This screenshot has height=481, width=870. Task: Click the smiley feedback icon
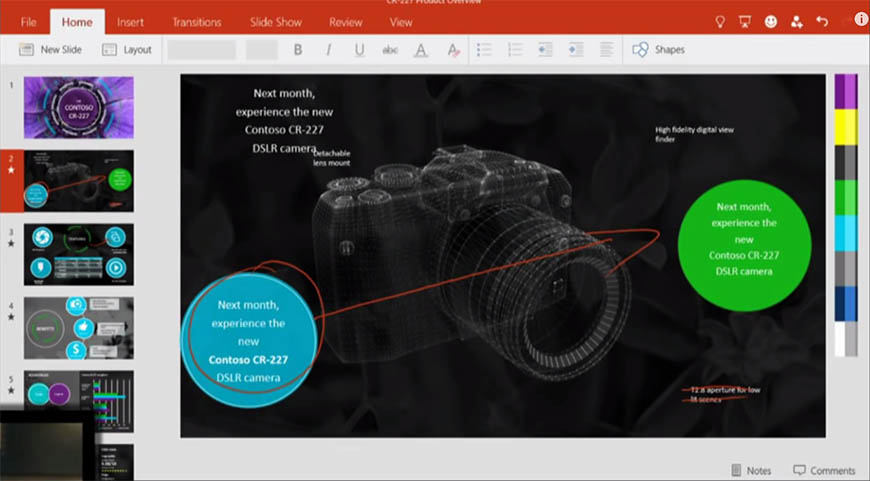[771, 22]
